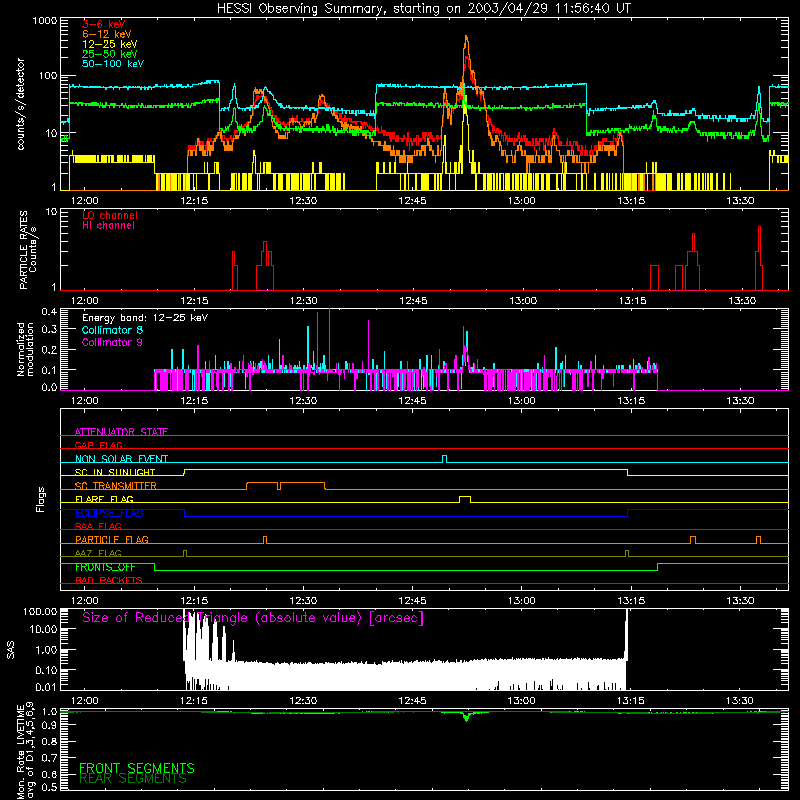Click the 13:00 tick label under flags panel
Viewport: 800px width, 800px height.
pyautogui.click(x=521, y=600)
